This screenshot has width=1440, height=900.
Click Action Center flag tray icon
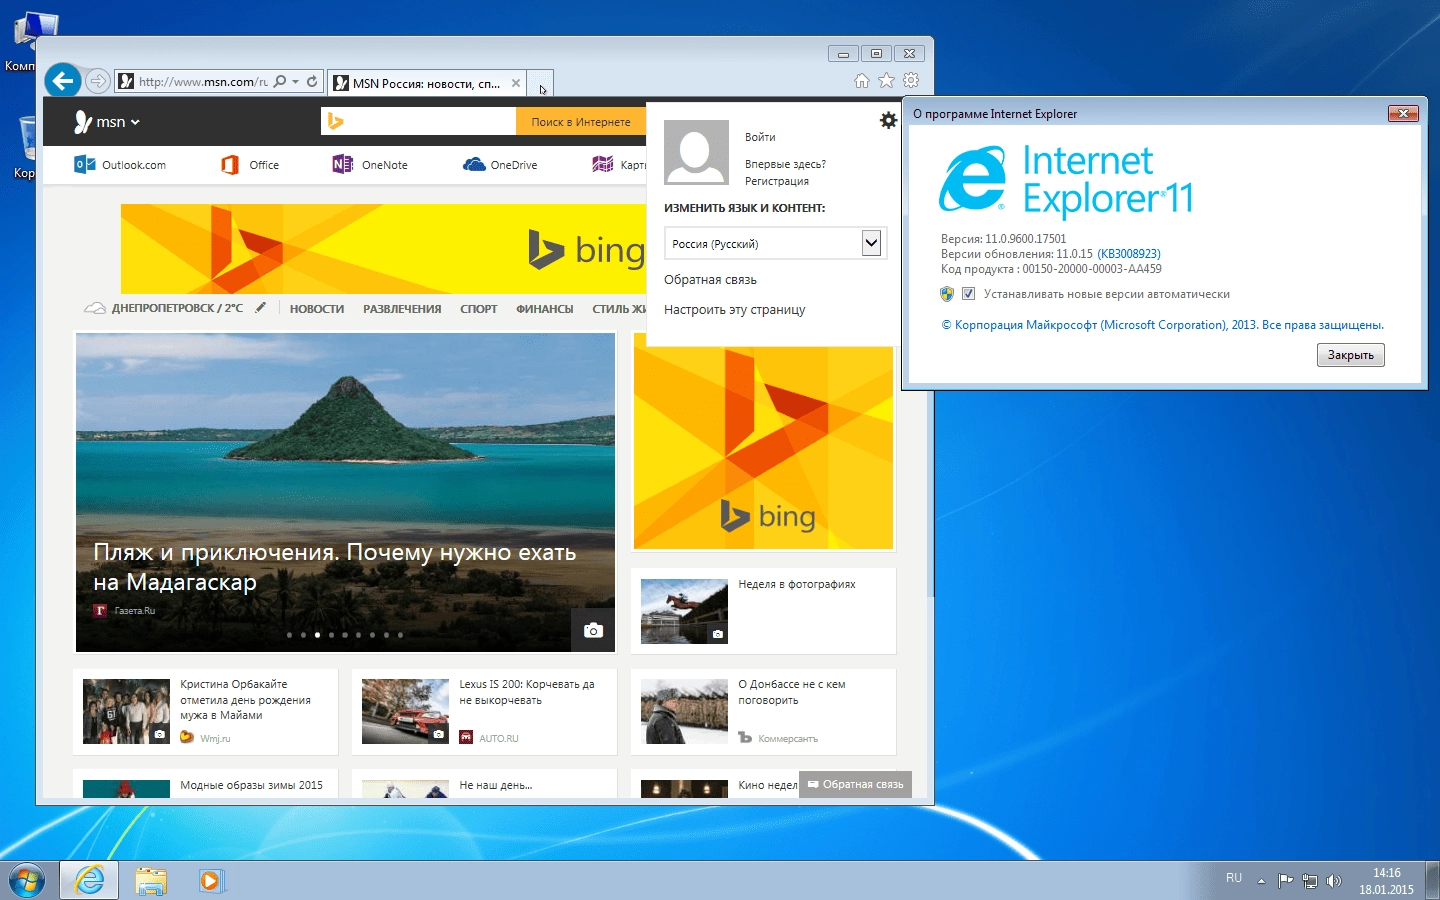pyautogui.click(x=1286, y=881)
